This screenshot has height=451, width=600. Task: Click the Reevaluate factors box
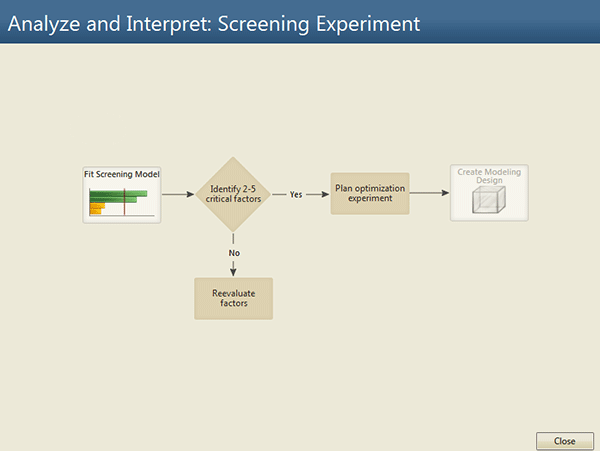233,298
